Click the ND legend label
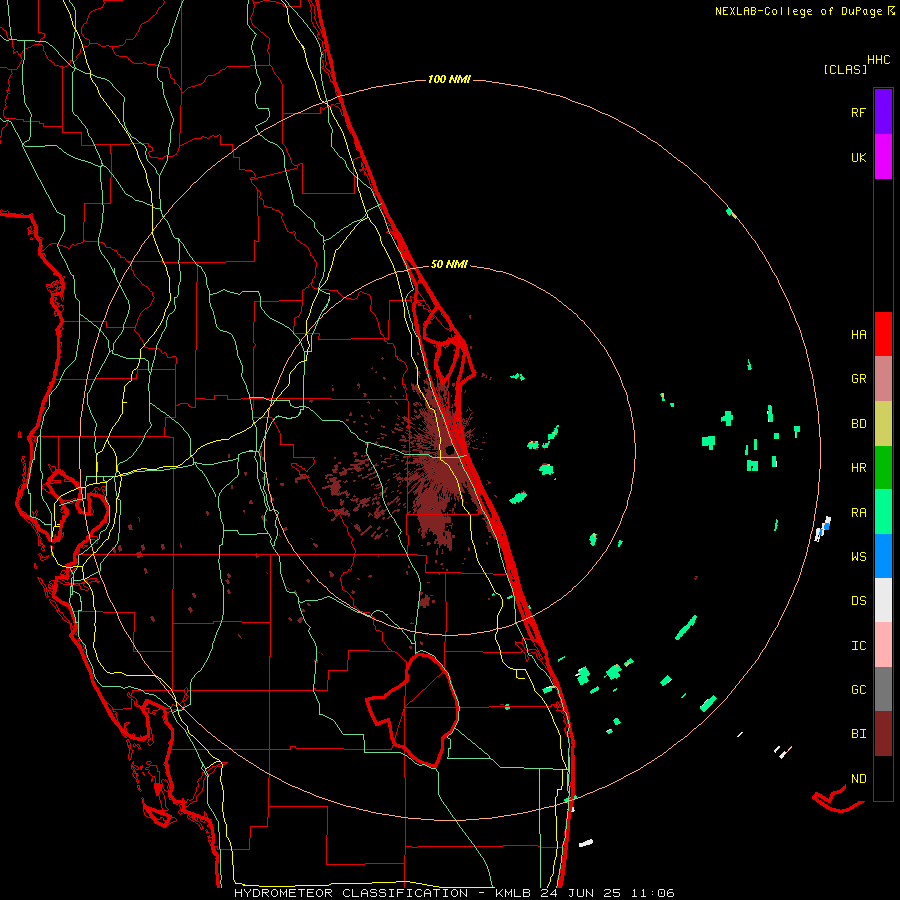Image resolution: width=900 pixels, height=900 pixels. 858,779
